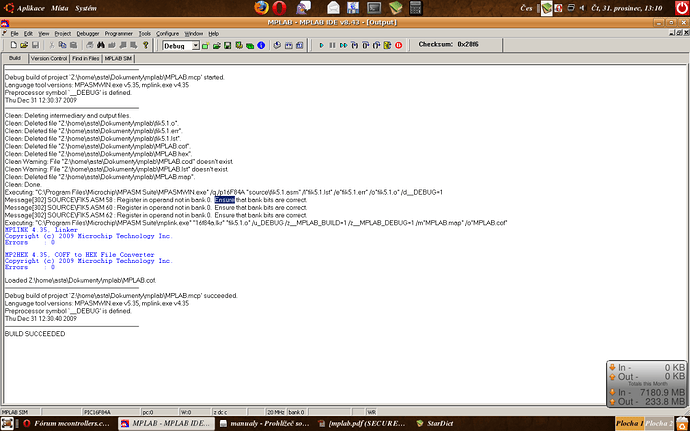
Task: Paste with the clipboard icon
Action: coord(73,45)
